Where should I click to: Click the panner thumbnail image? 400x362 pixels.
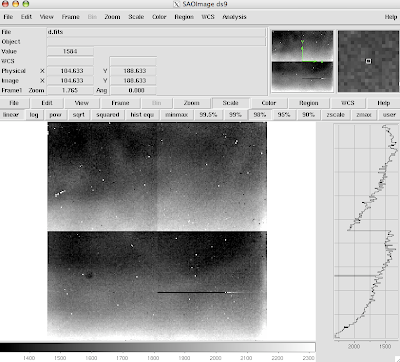302,61
